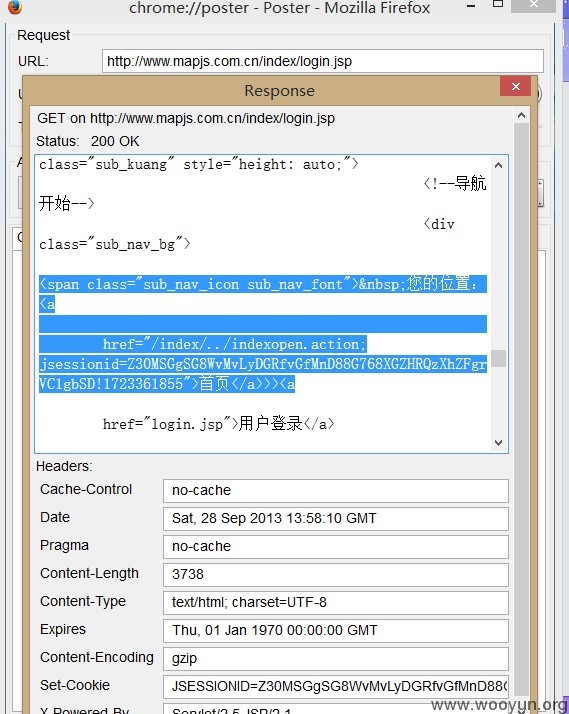Click the up arrow of outer dialog scrollbar
569x714 pixels.
pos(521,115)
